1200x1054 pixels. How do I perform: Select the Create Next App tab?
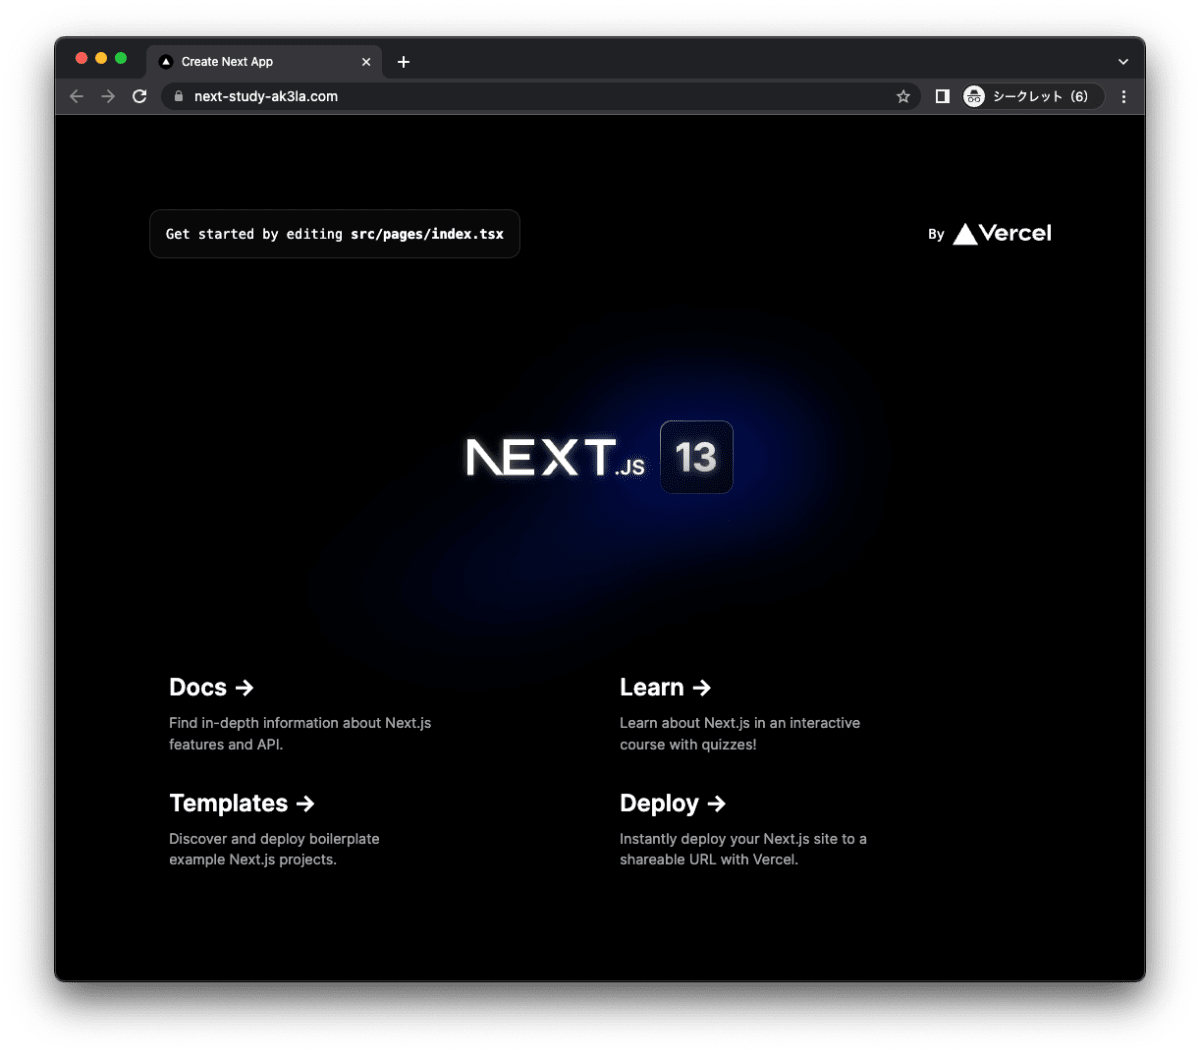click(x=264, y=62)
